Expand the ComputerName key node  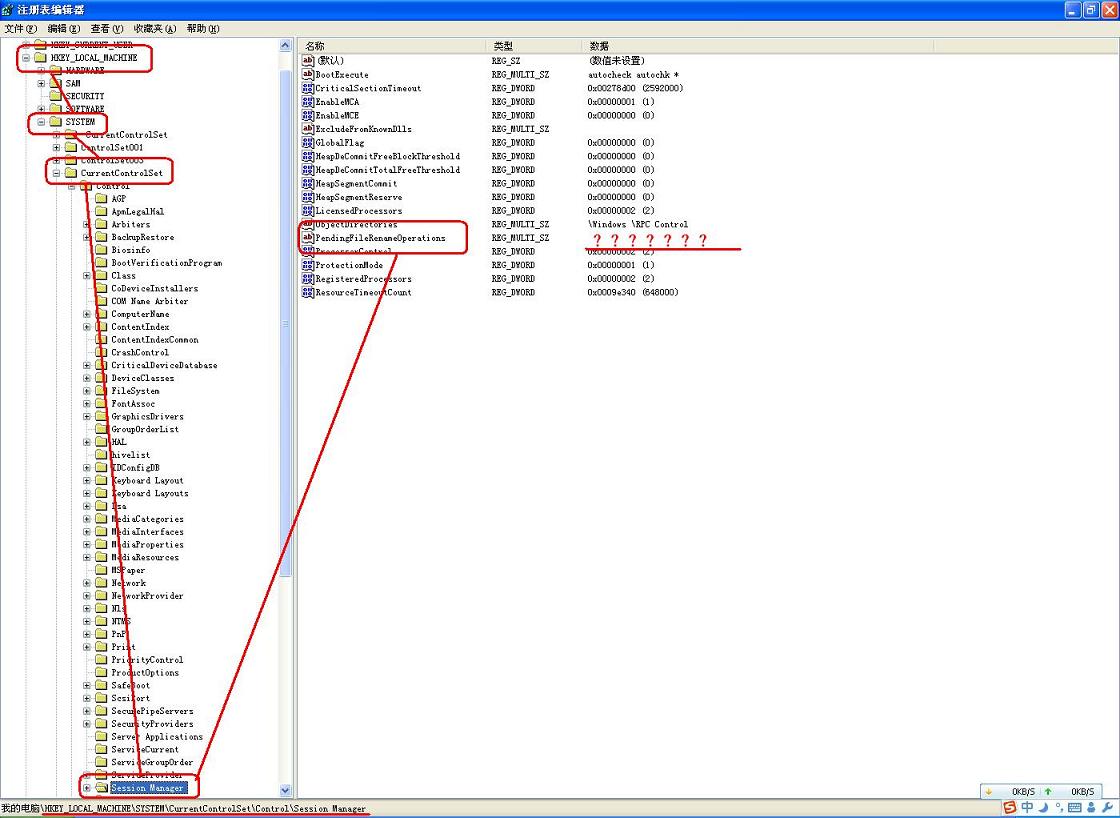click(87, 314)
